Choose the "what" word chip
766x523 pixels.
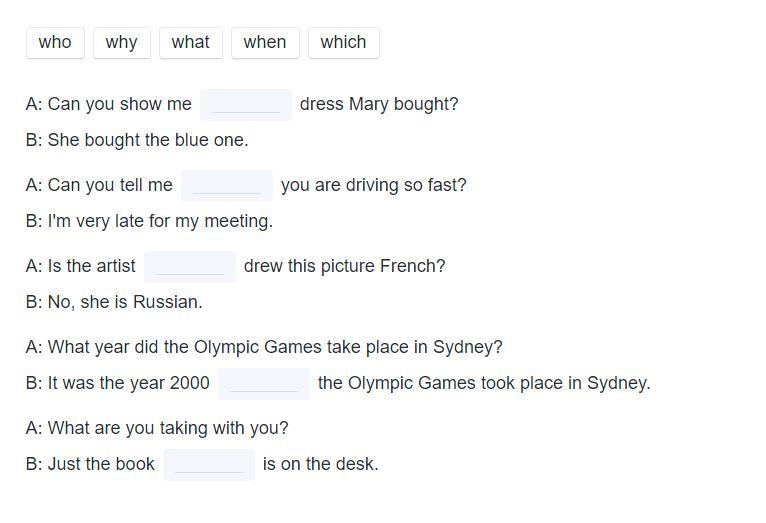(x=190, y=42)
